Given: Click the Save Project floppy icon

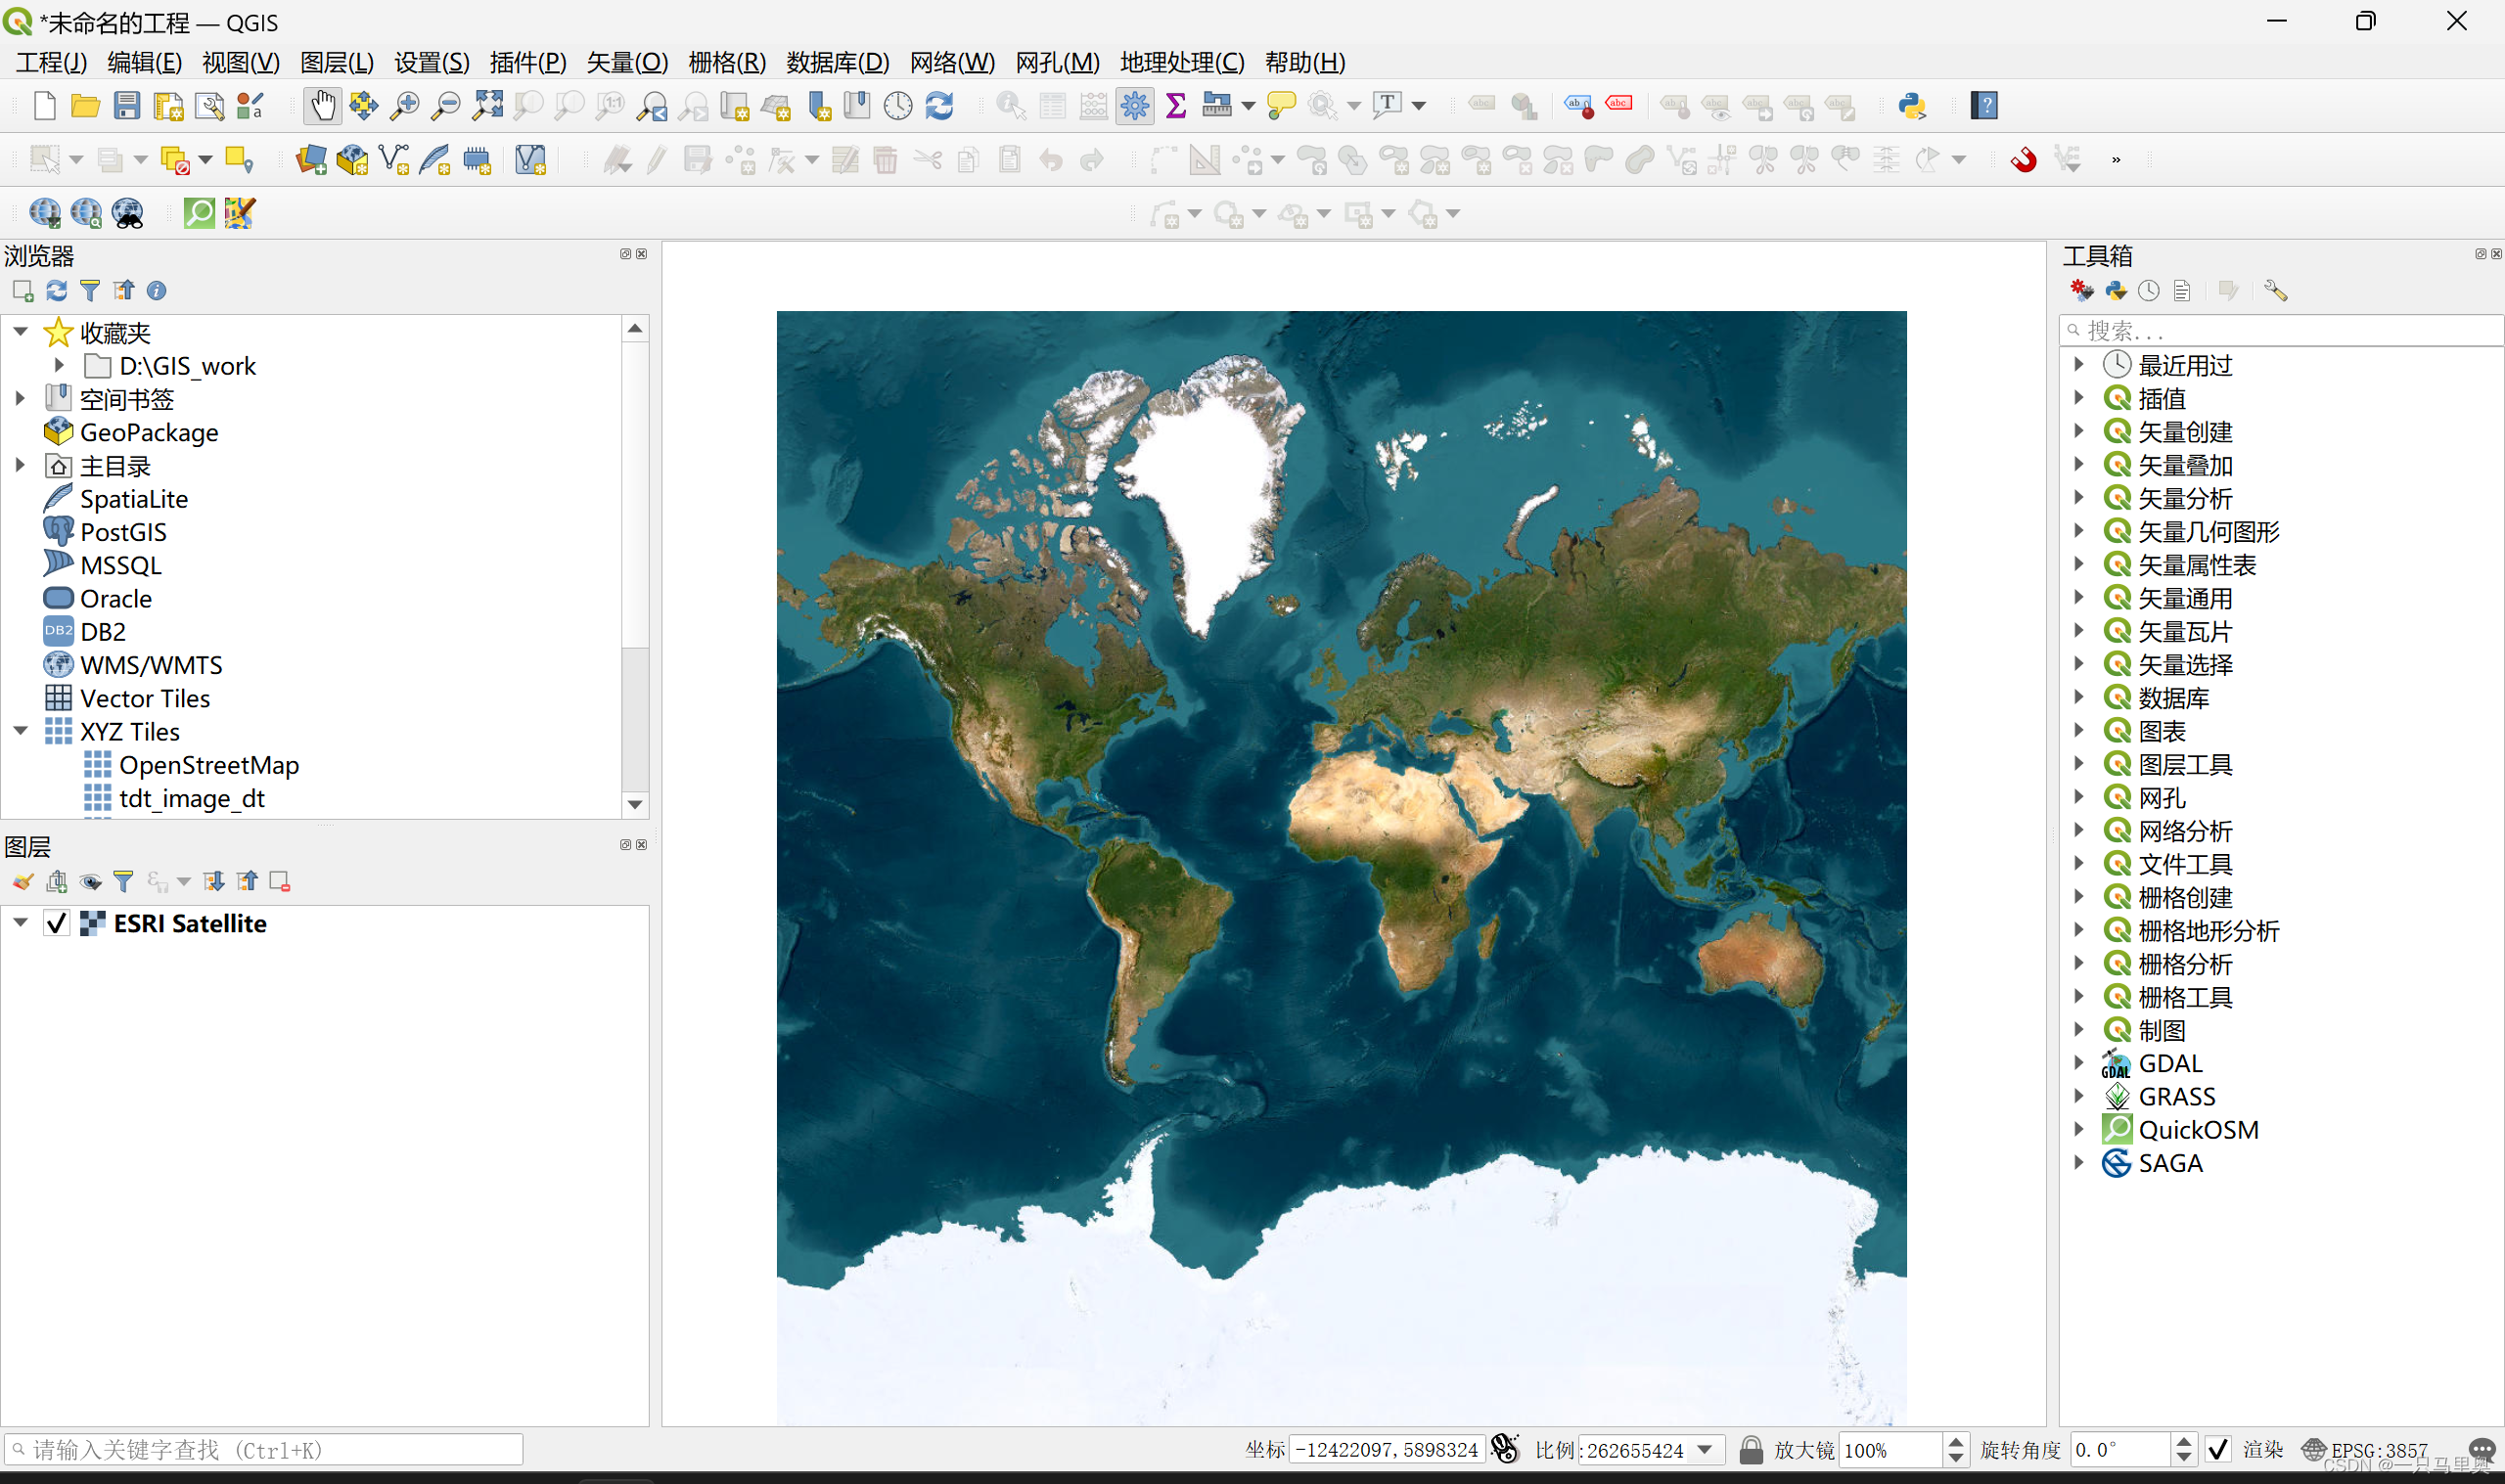Looking at the screenshot, I should [127, 105].
